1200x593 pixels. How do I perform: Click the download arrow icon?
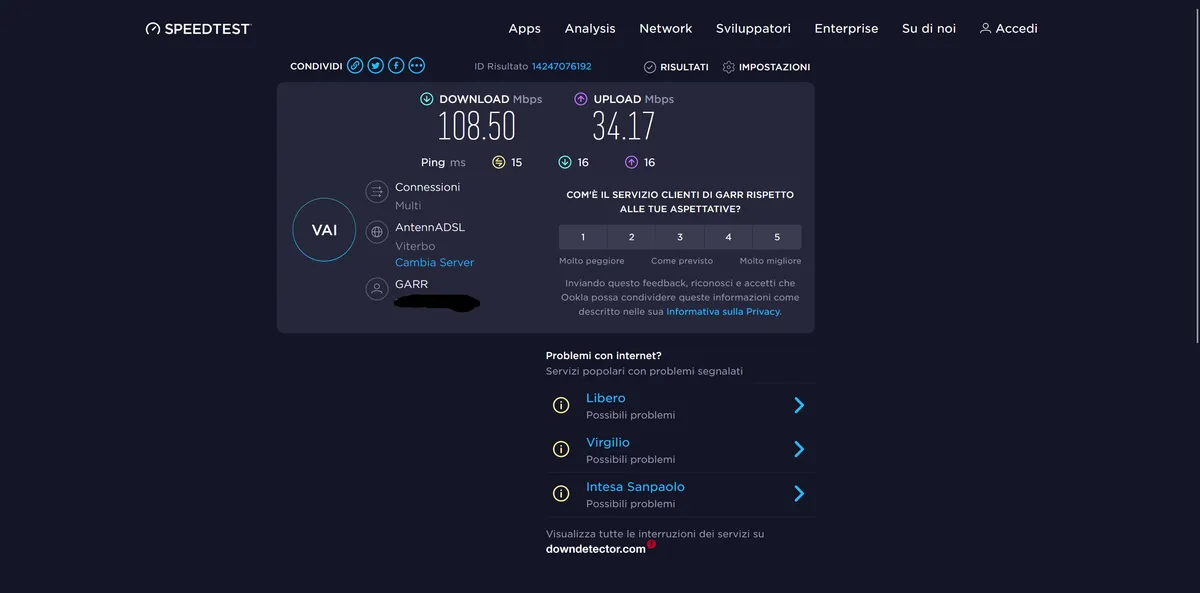pos(427,99)
